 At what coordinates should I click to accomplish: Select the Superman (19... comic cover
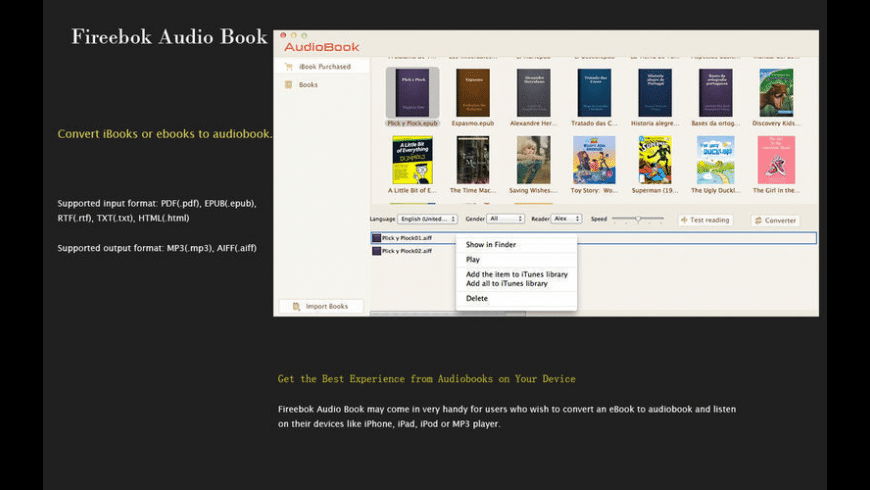point(655,160)
